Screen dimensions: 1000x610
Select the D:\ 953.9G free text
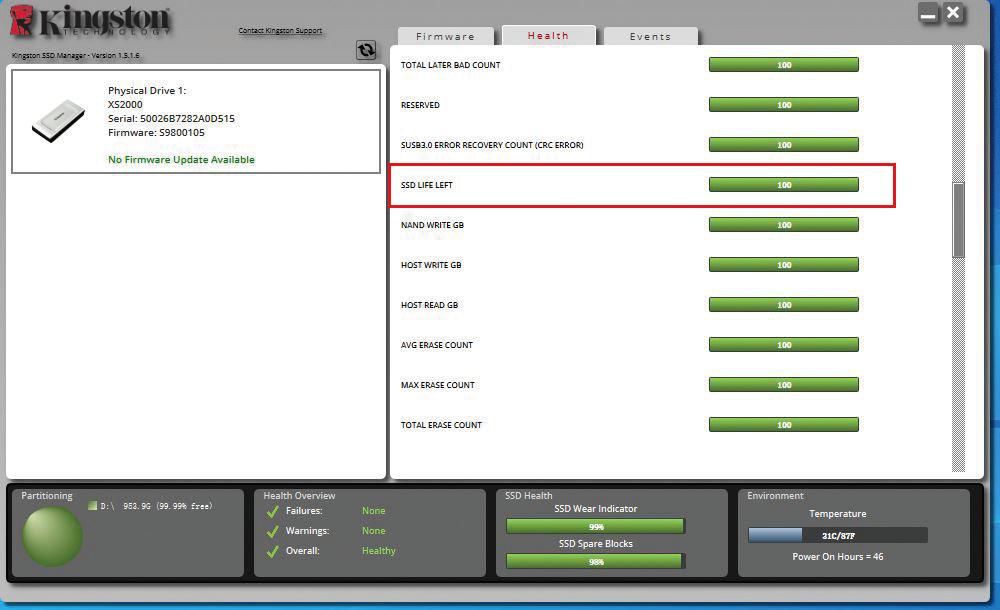[156, 506]
